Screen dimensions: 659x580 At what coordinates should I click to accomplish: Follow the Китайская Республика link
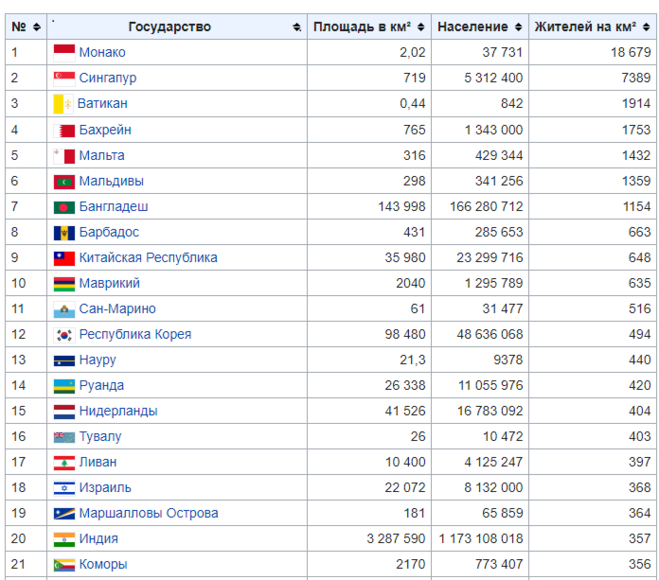[x=148, y=258]
